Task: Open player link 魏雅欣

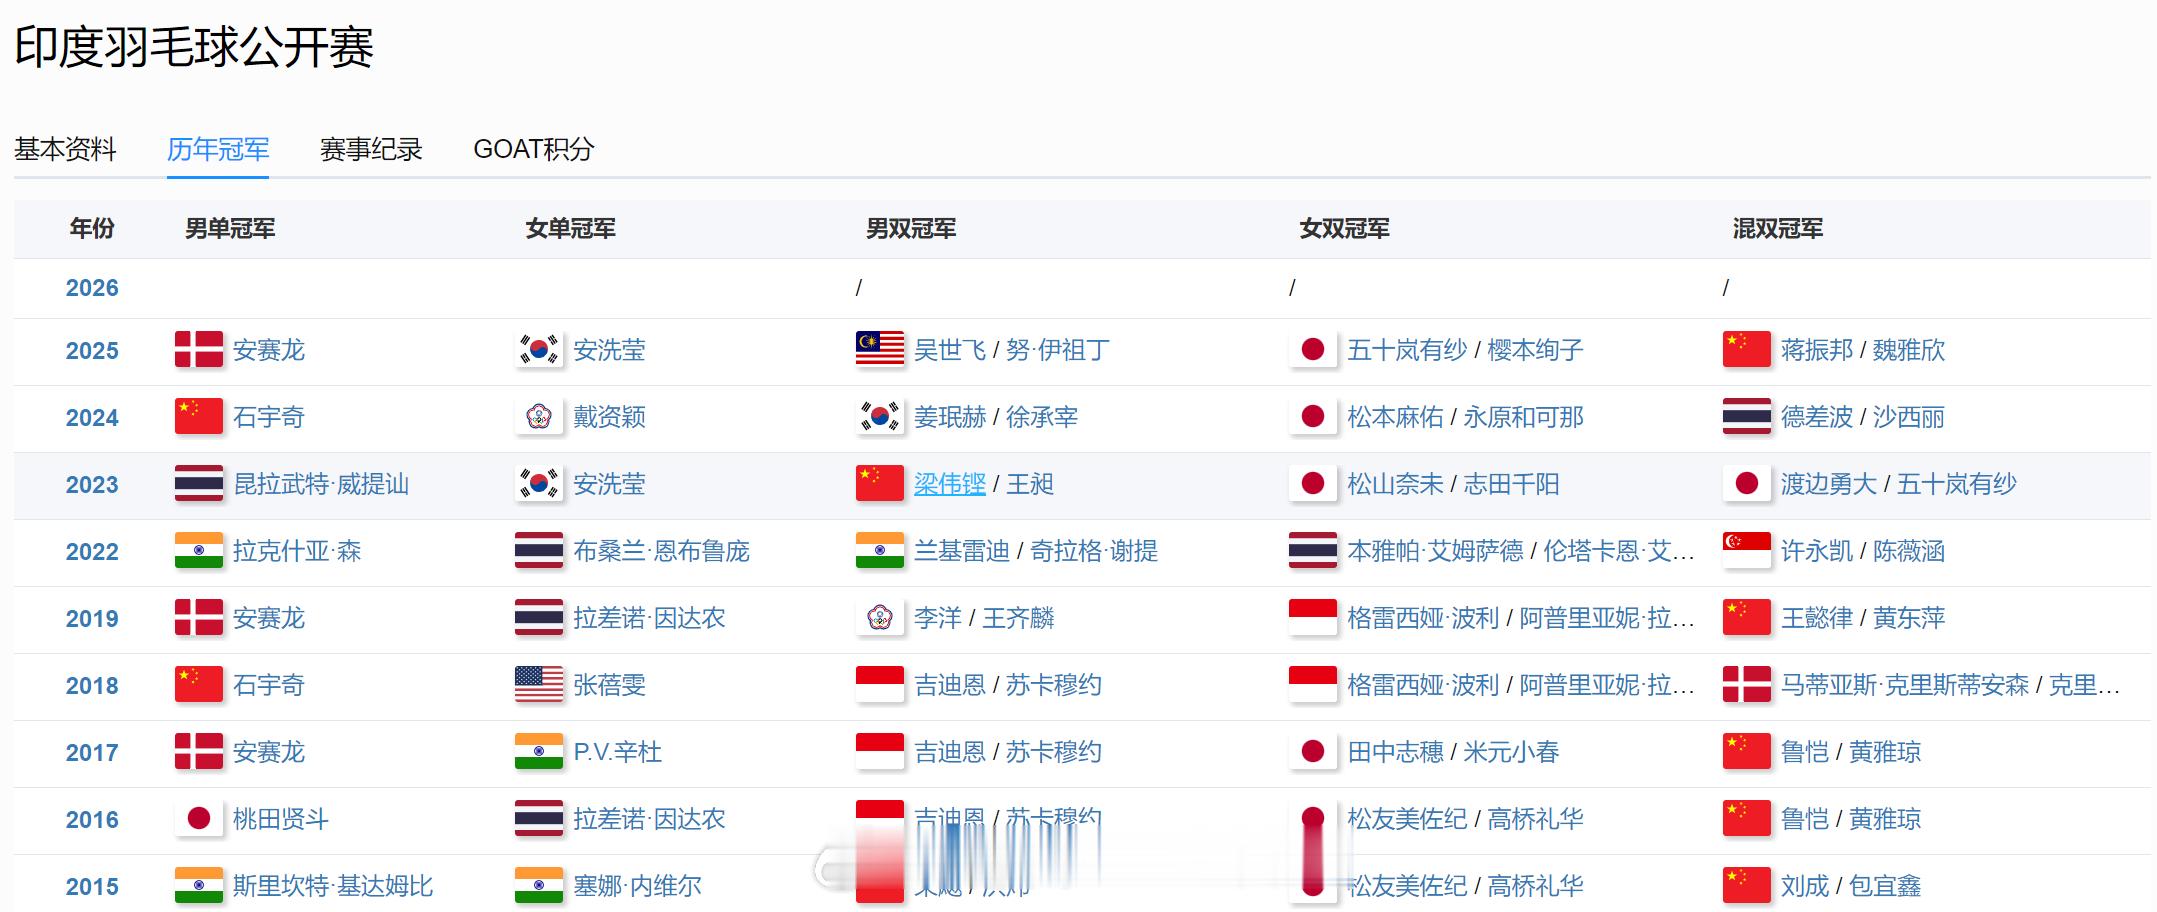Action: [x=1909, y=350]
